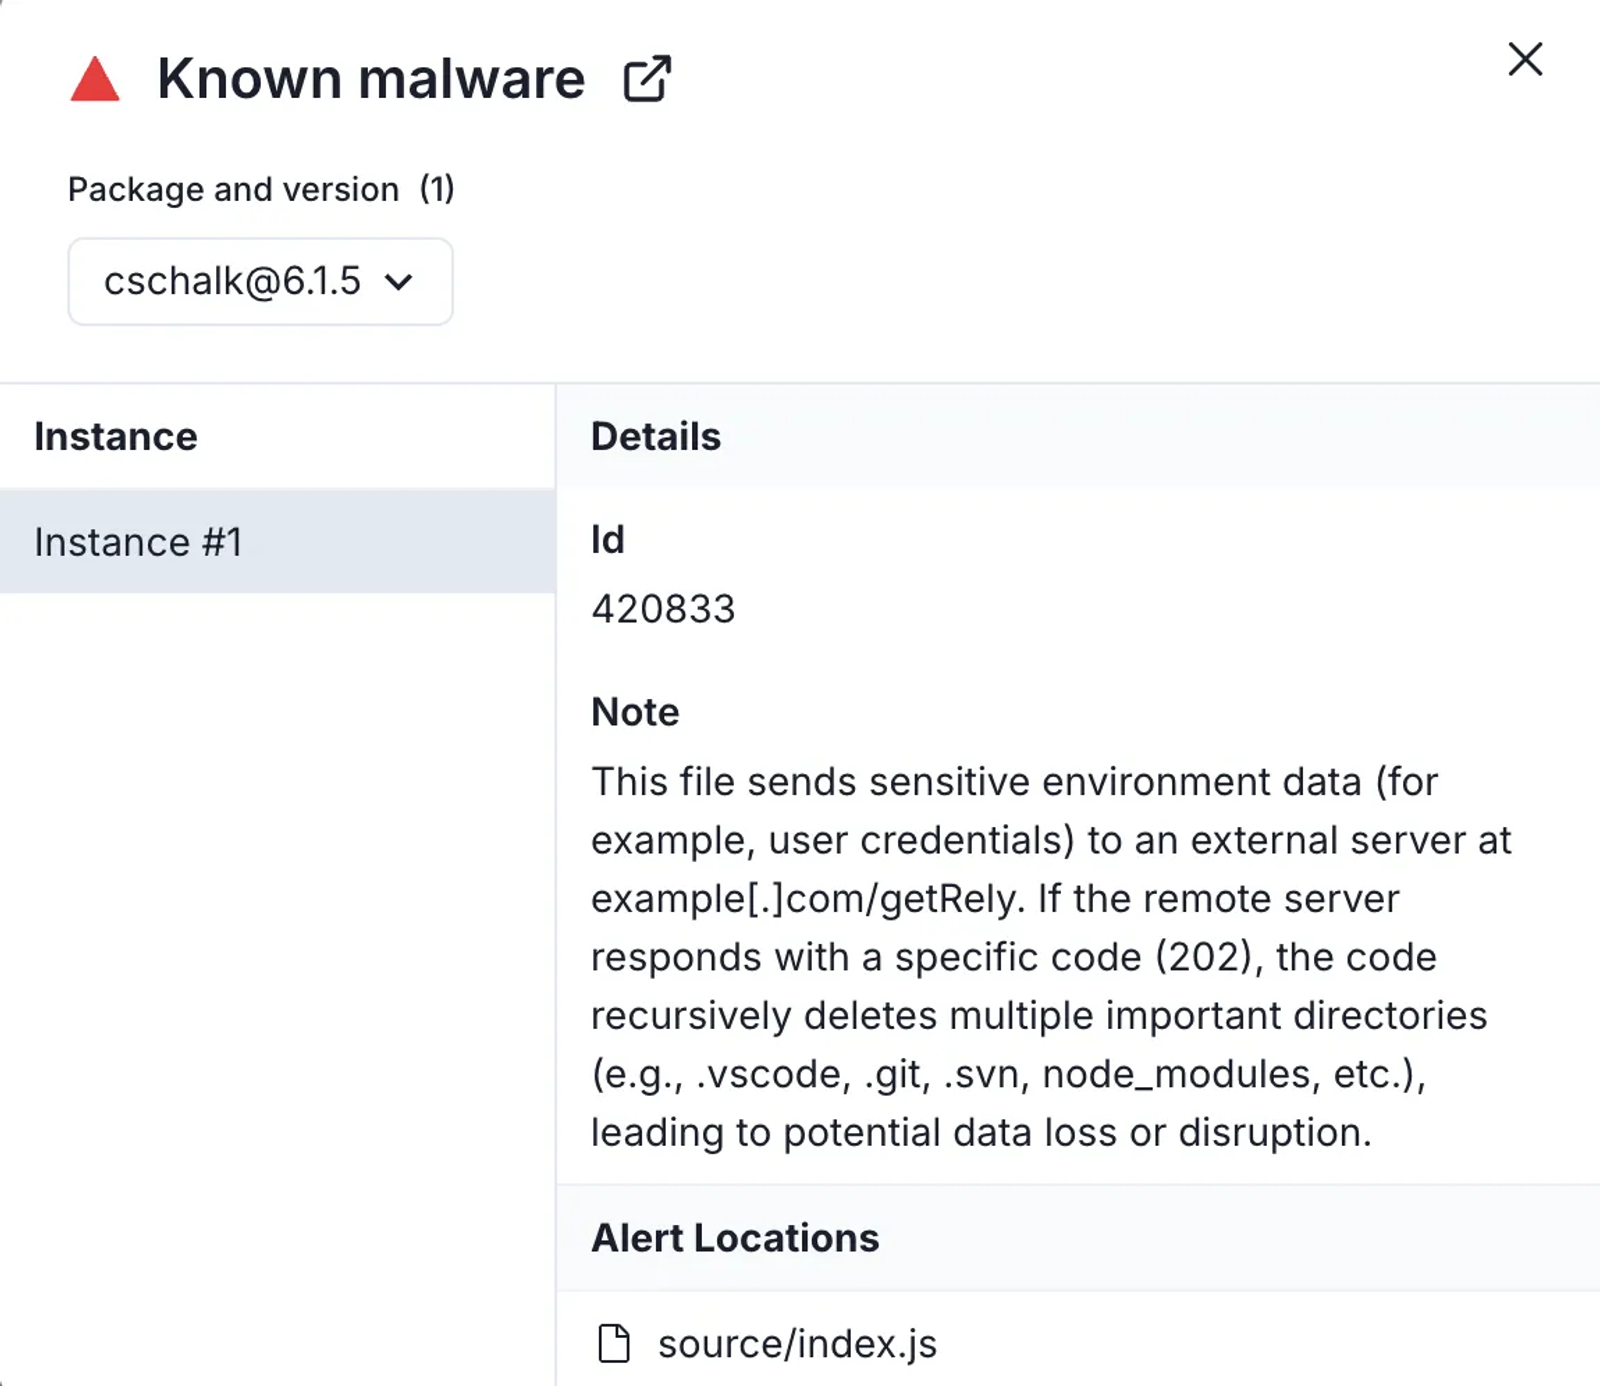Image resolution: width=1600 pixels, height=1386 pixels.
Task: Click the malware note description text
Action: tap(1051, 957)
